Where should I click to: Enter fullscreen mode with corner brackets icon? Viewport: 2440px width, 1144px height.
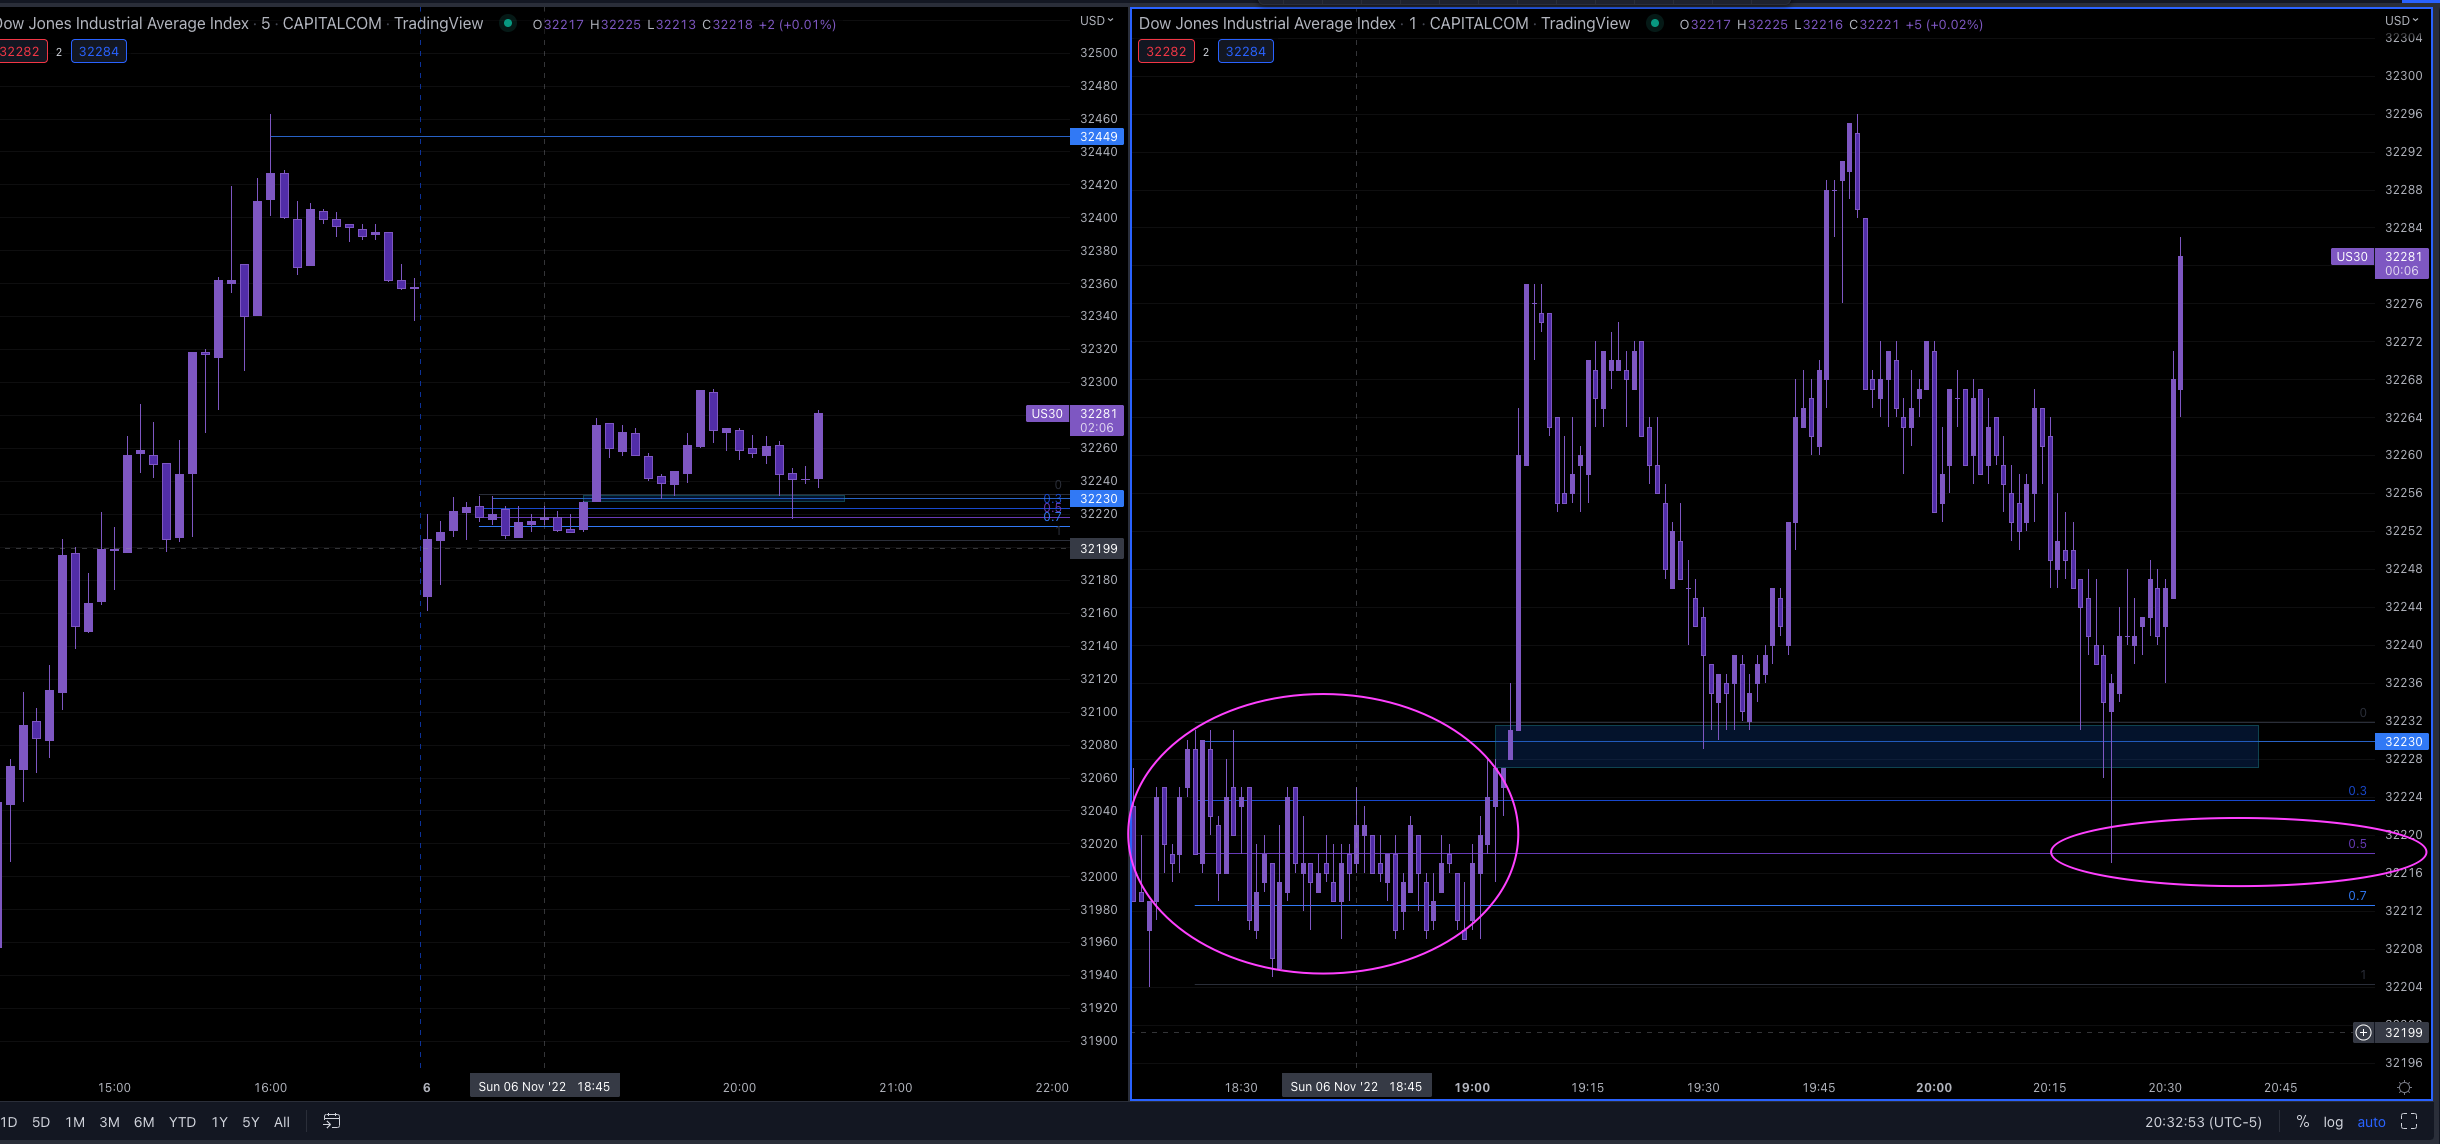[2409, 1122]
